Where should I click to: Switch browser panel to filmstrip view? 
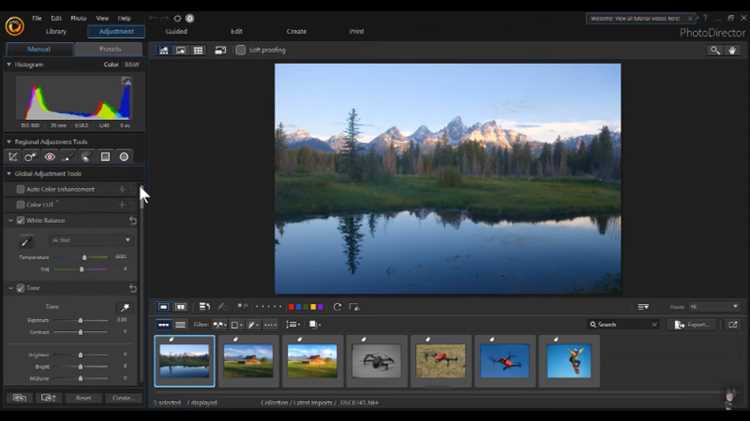[164, 325]
